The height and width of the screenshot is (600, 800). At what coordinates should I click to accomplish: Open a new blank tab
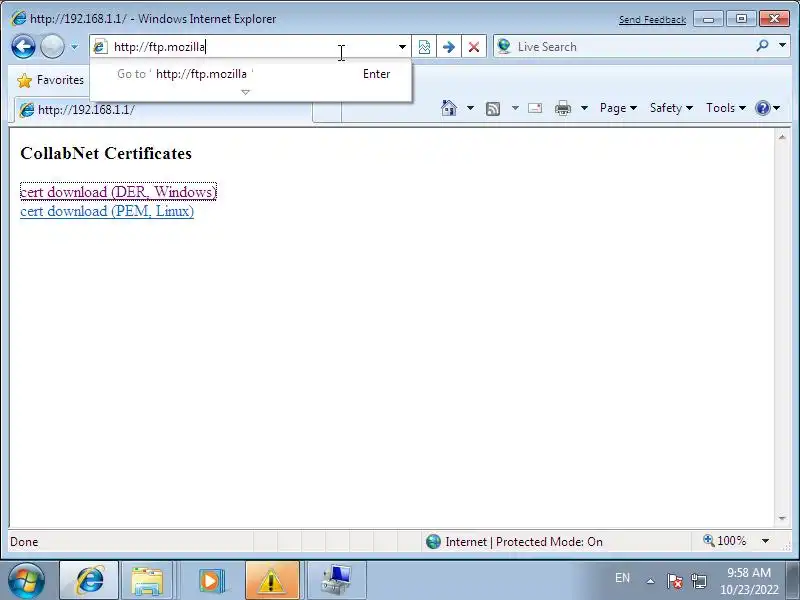click(327, 112)
